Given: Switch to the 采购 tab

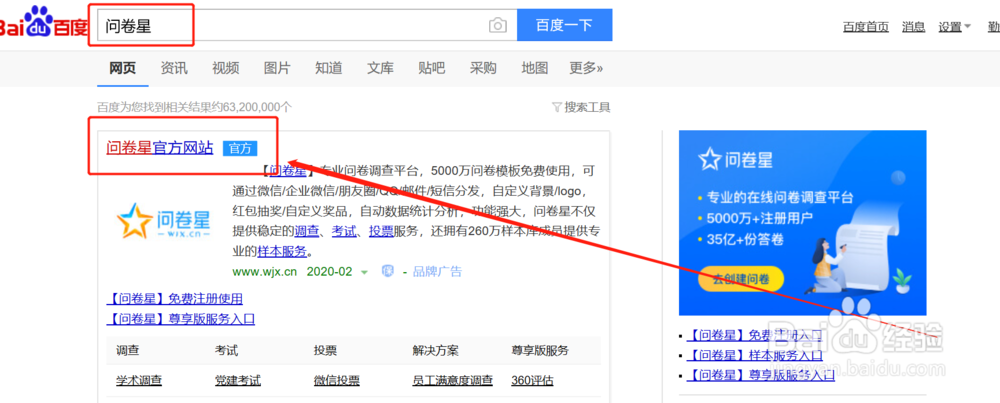Looking at the screenshot, I should coord(483,68).
